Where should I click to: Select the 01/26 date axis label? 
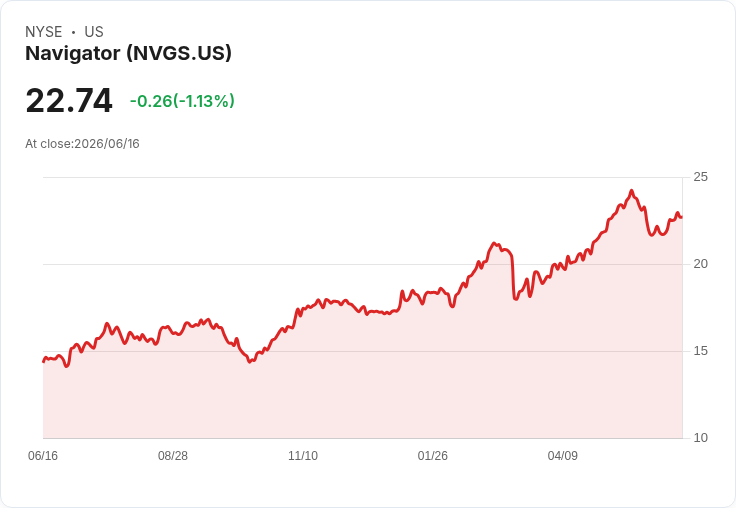(x=433, y=455)
